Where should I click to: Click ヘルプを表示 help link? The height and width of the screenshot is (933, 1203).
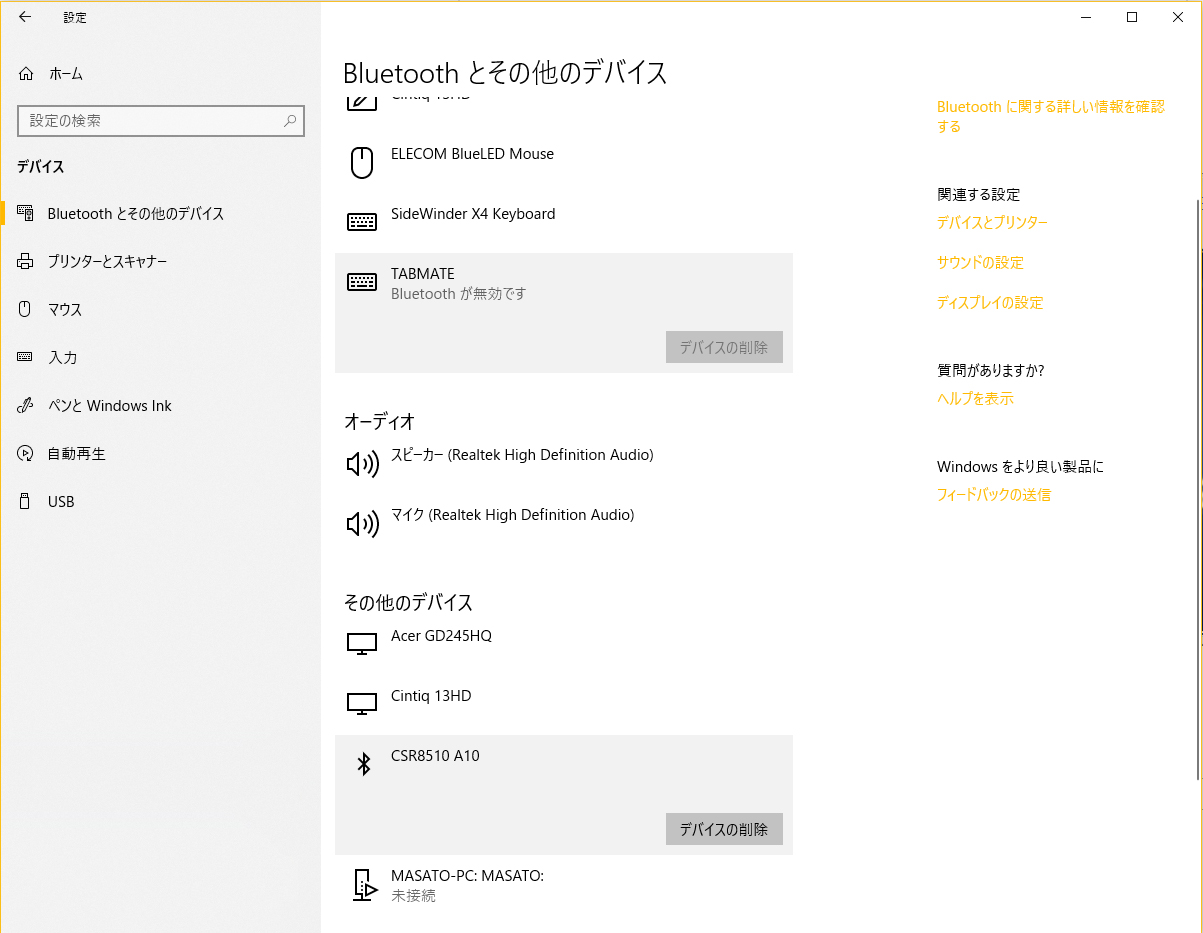975,399
